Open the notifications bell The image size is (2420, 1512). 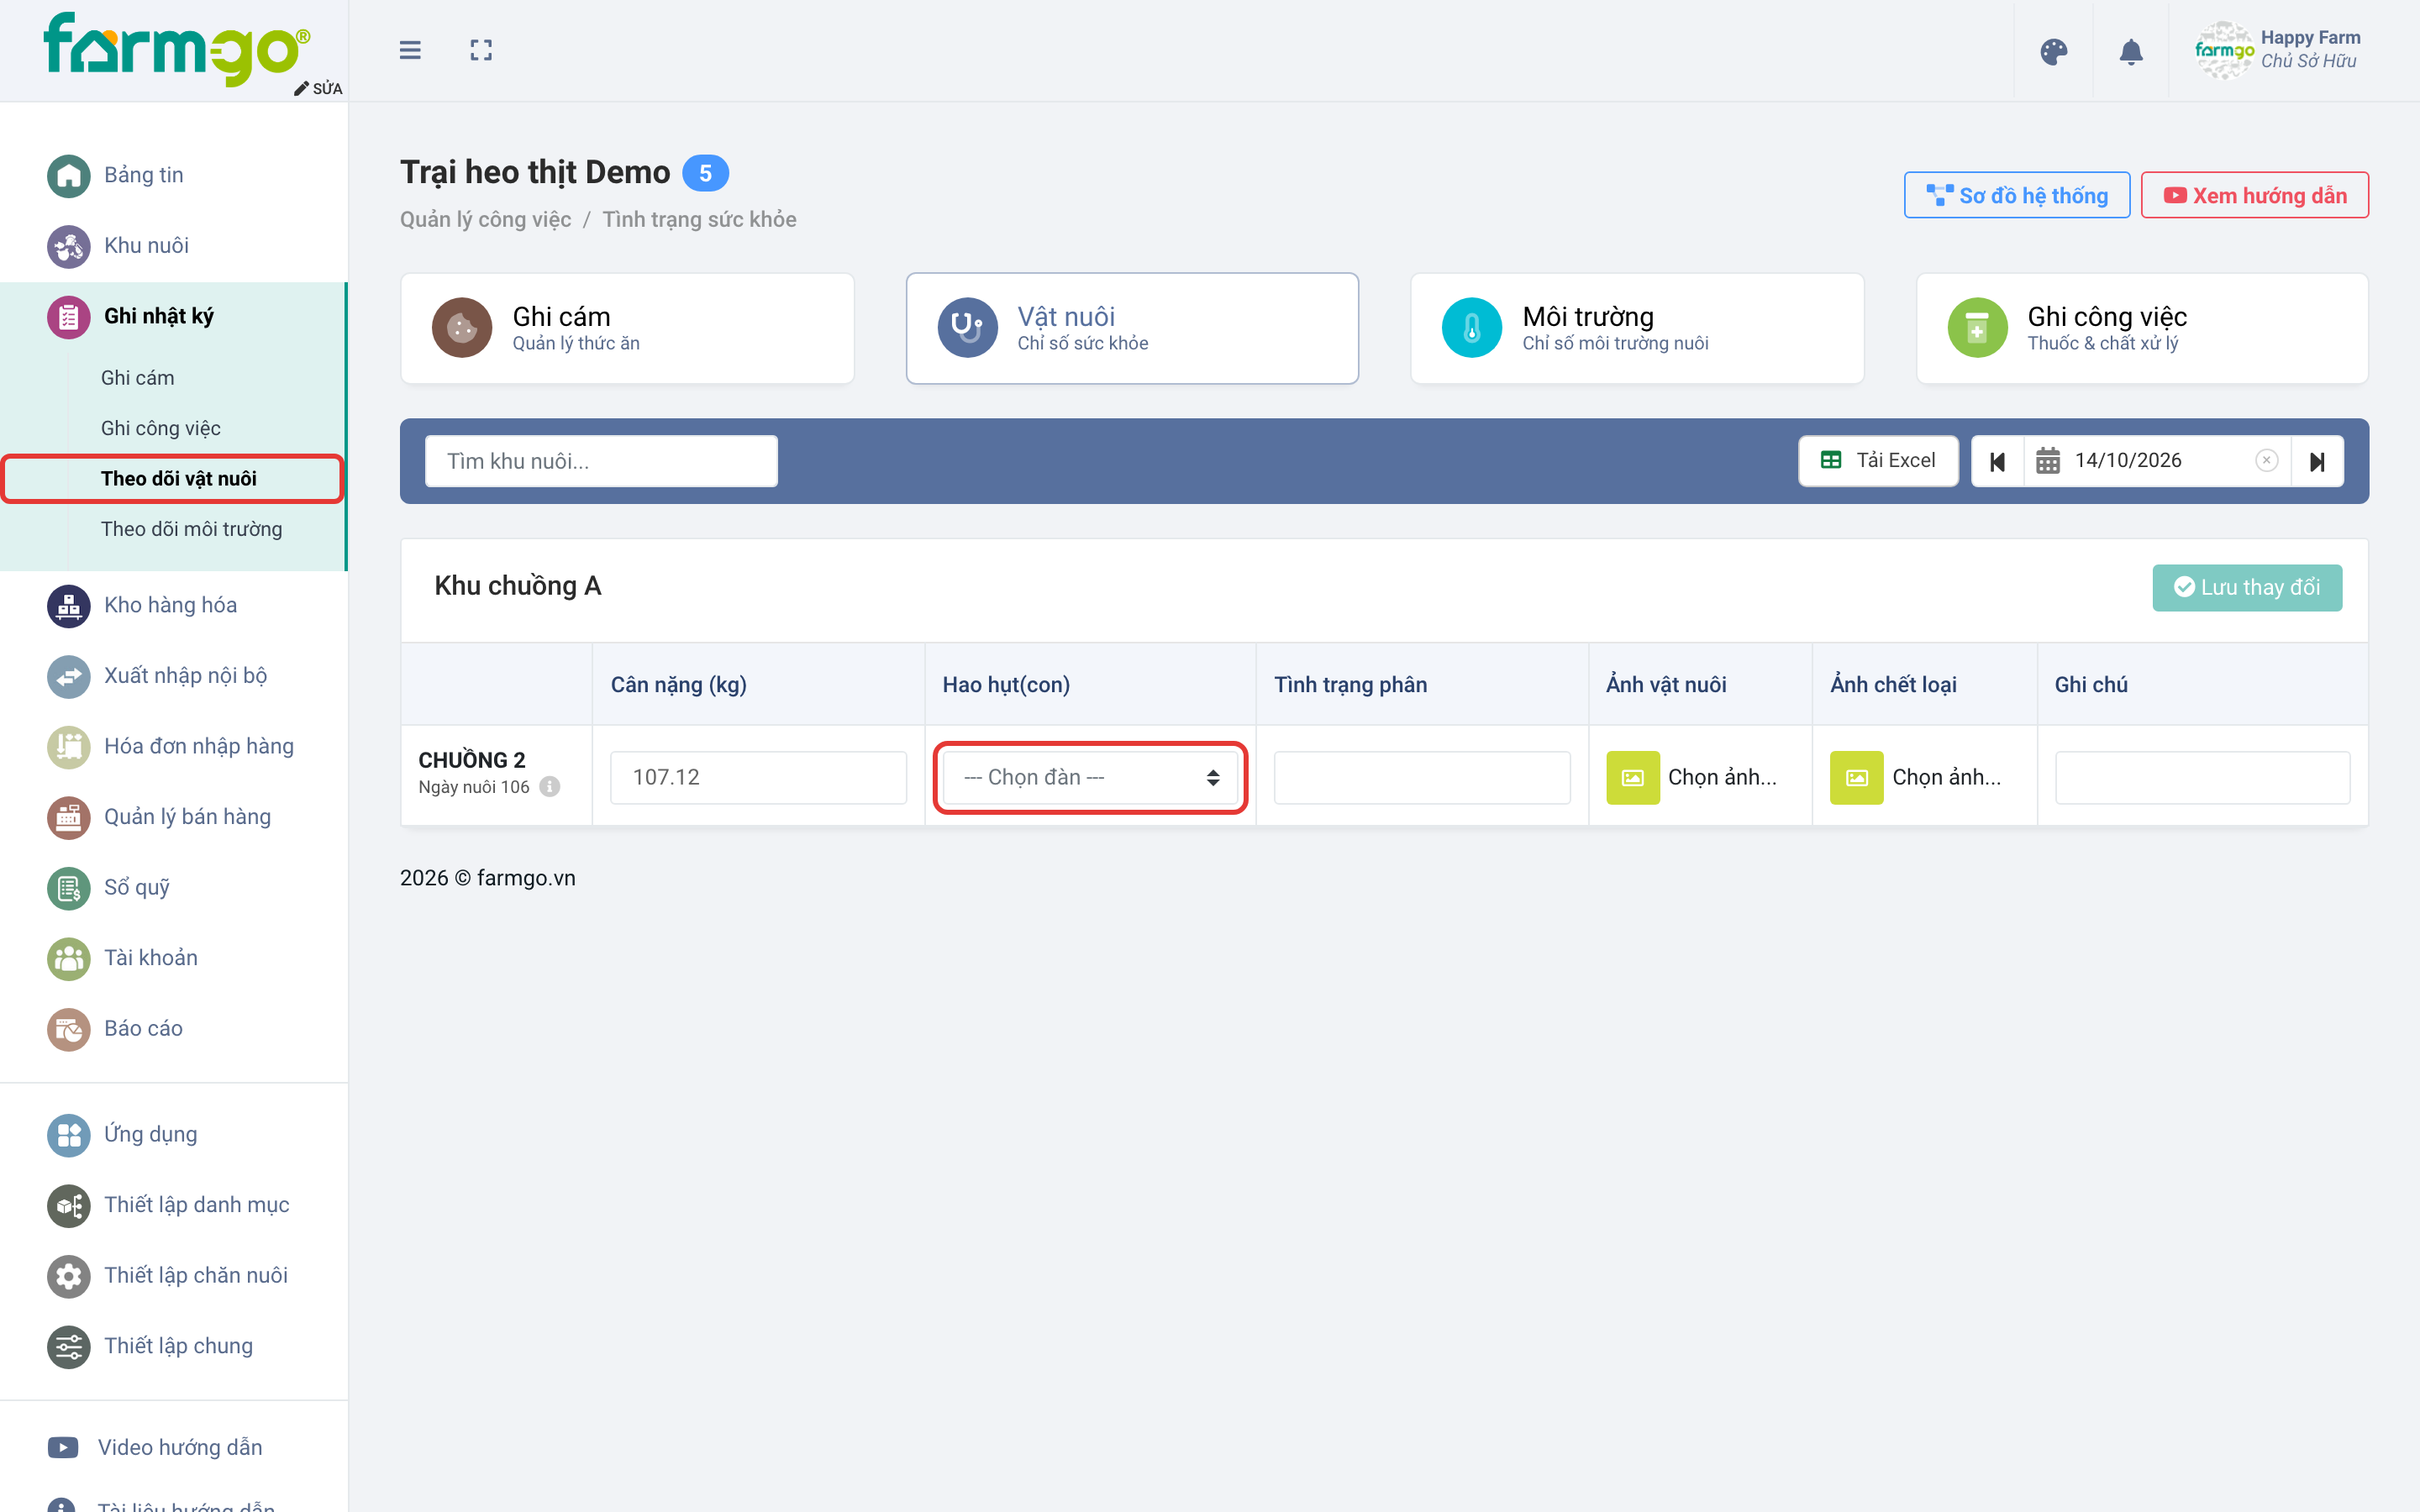click(x=2131, y=52)
